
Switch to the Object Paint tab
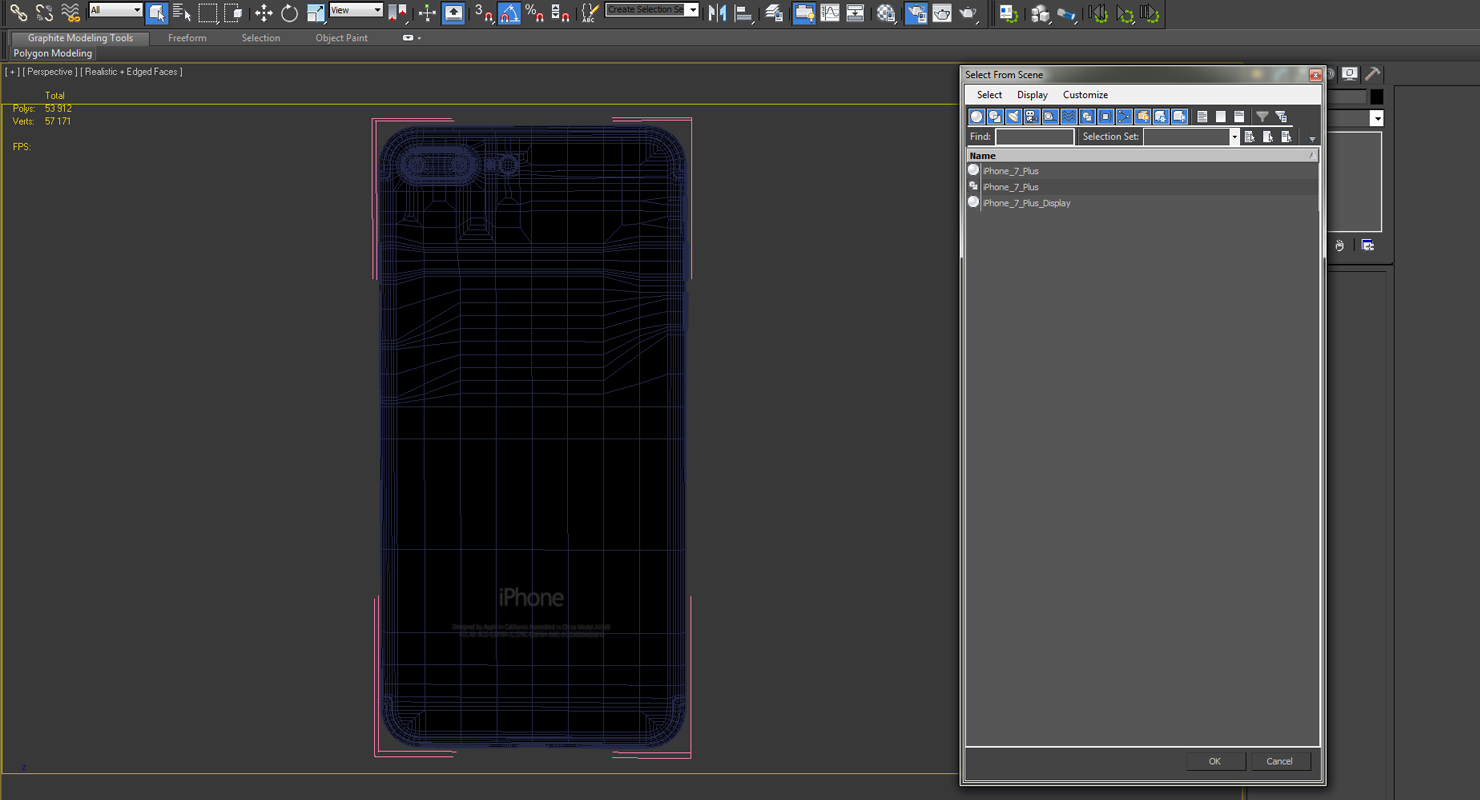[342, 38]
